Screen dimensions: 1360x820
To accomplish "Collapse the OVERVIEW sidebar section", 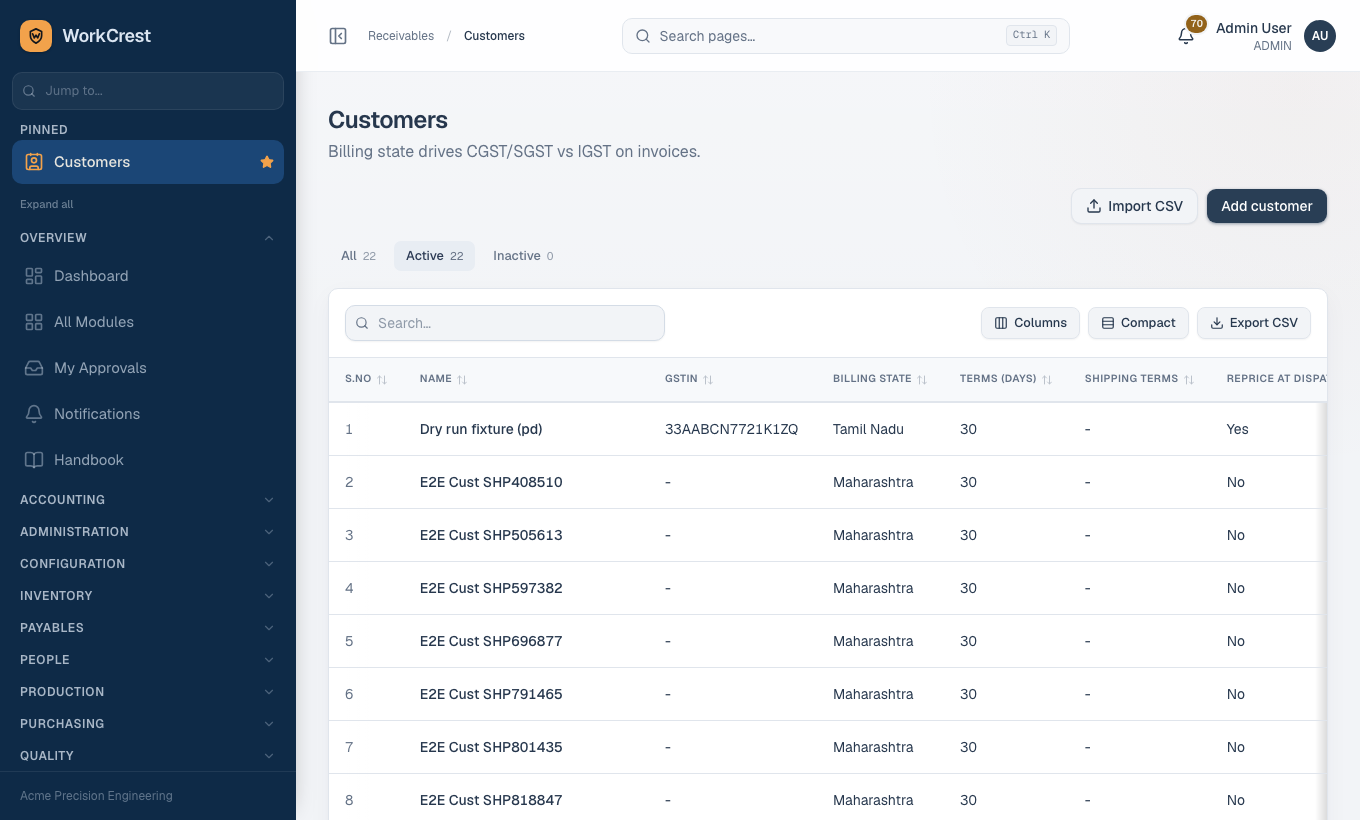I will 148,238.
